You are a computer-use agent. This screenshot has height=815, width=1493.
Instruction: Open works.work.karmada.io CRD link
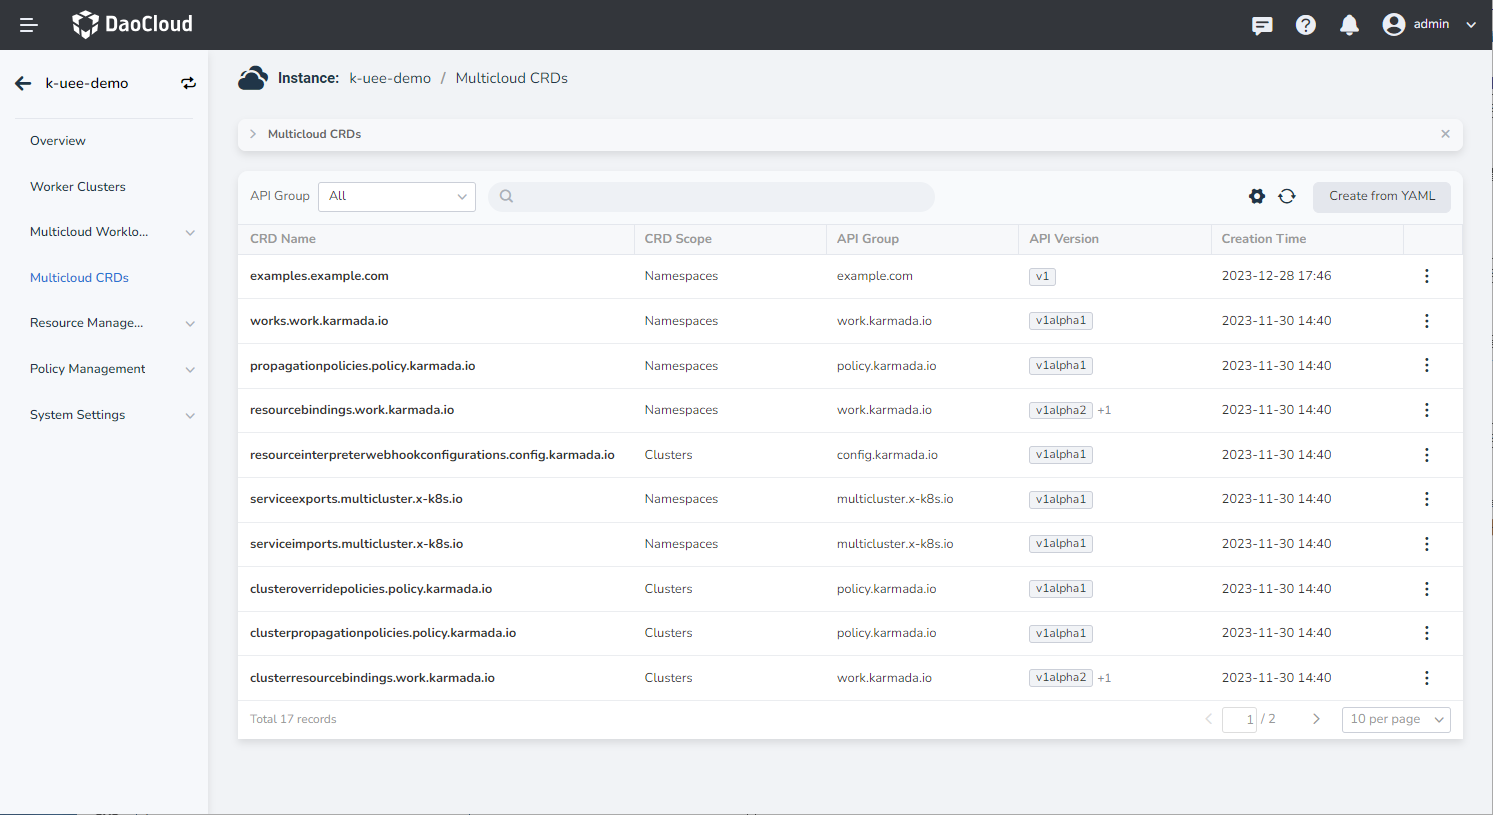[319, 321]
